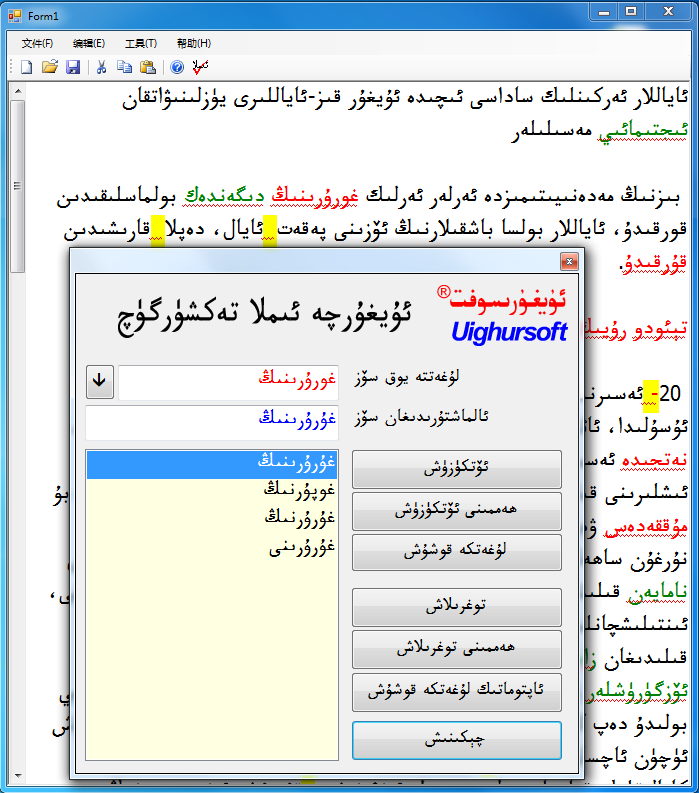Viewport: 699px width, 793px height.
Task: Click the Cut scissors icon
Action: pyautogui.click(x=101, y=67)
